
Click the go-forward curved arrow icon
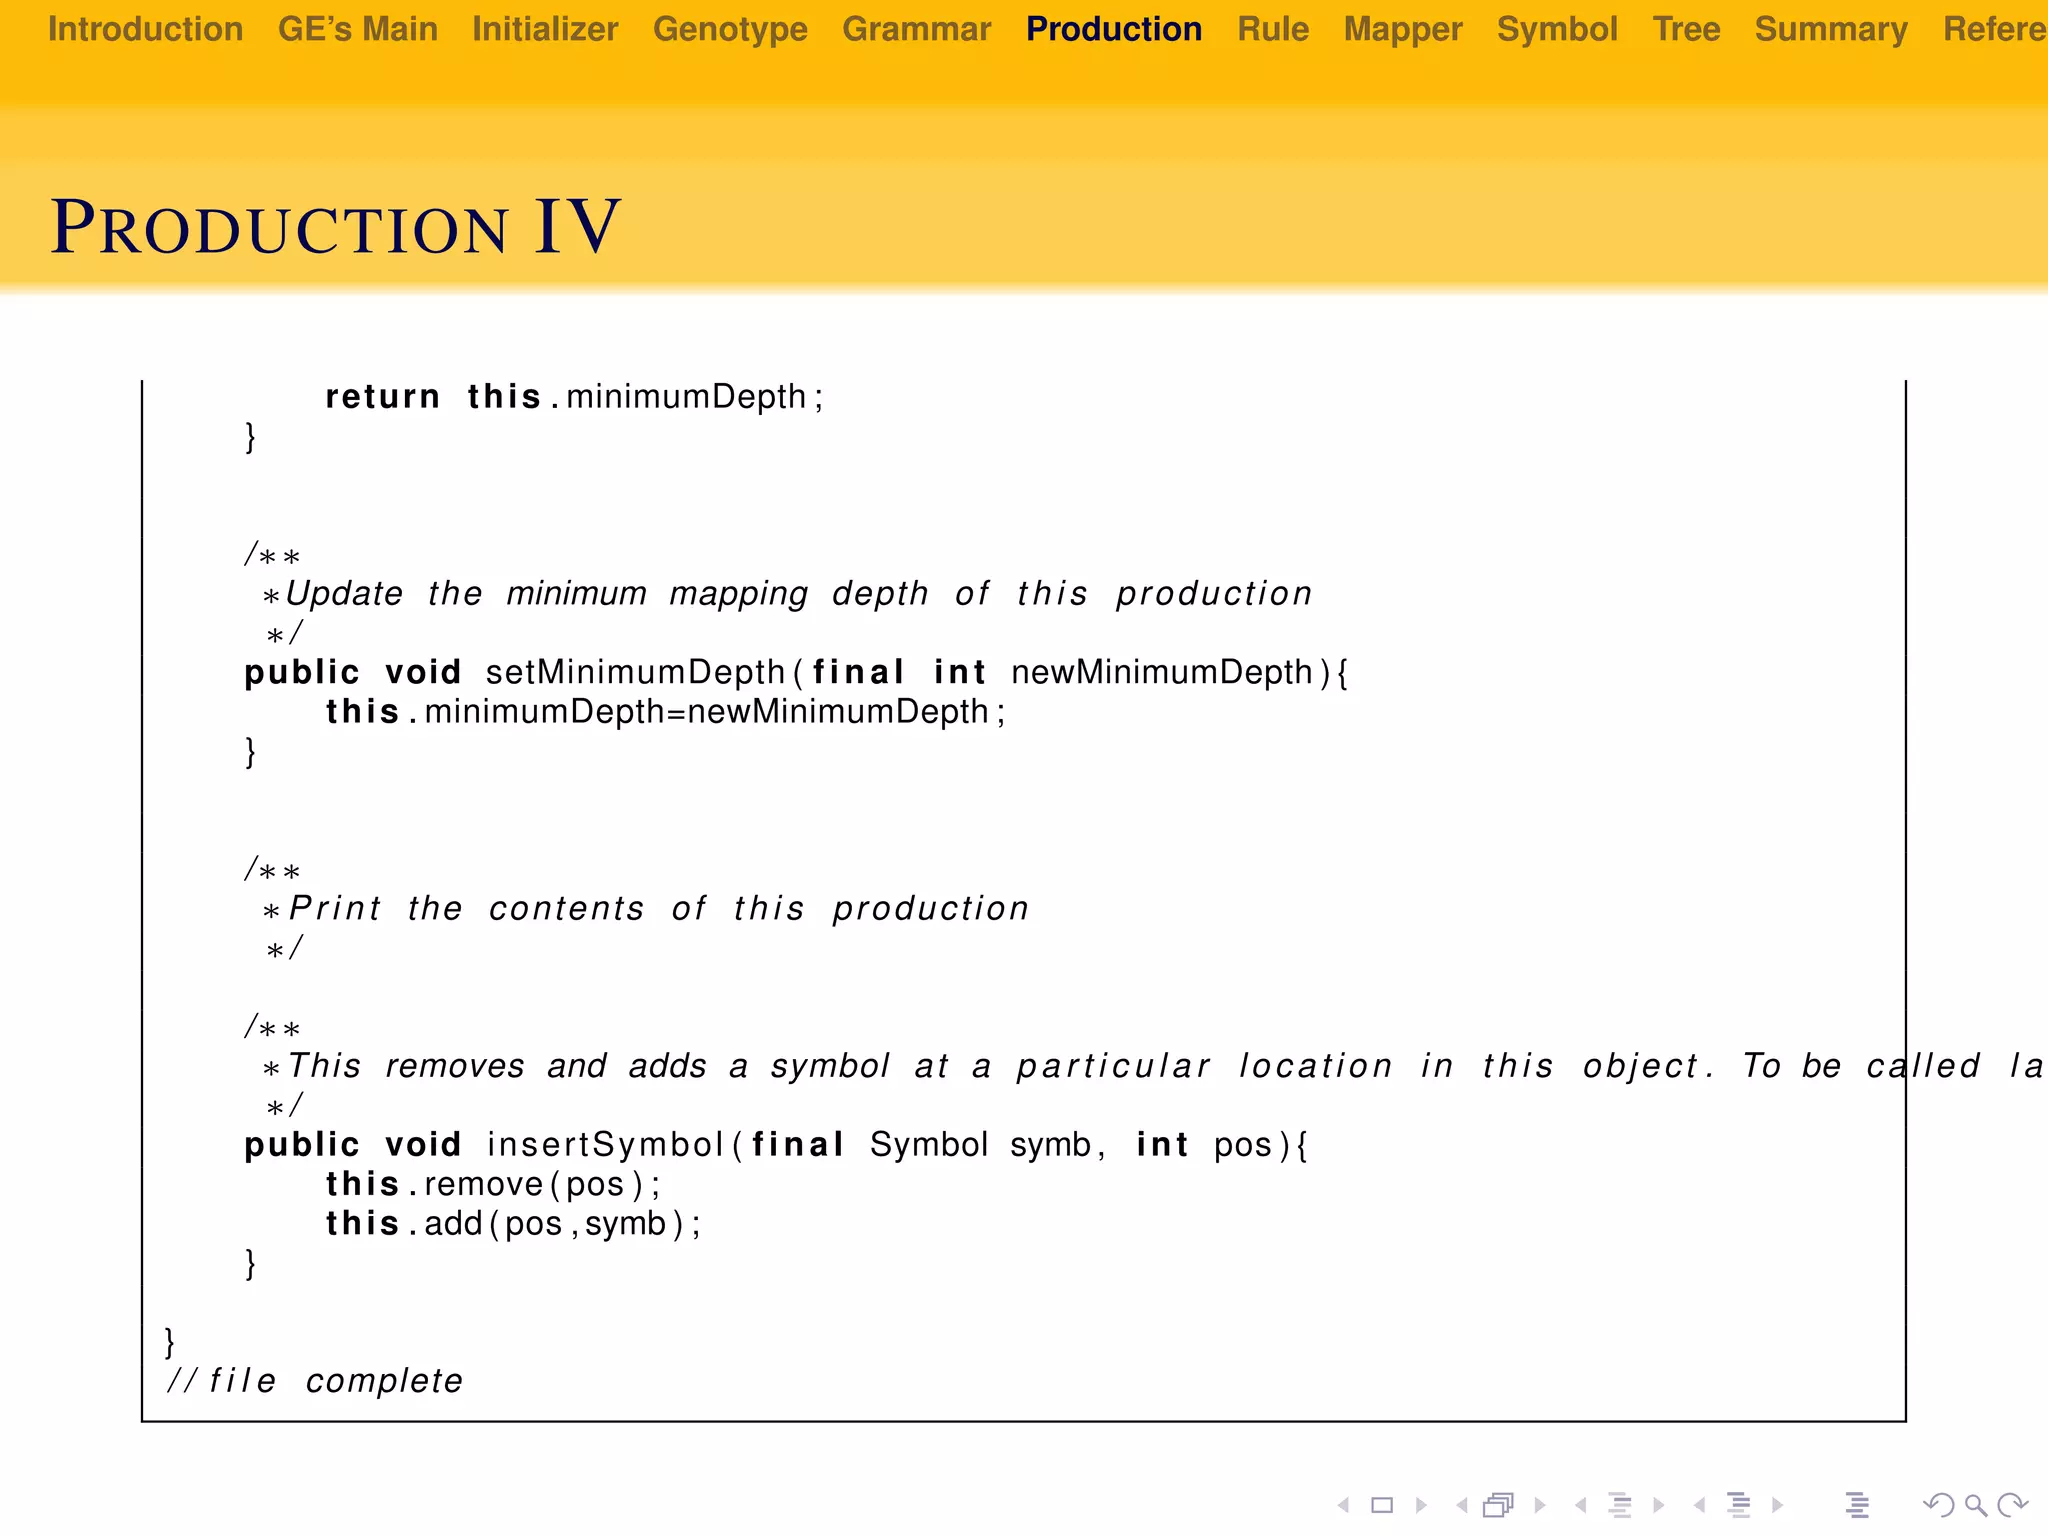2011,1505
